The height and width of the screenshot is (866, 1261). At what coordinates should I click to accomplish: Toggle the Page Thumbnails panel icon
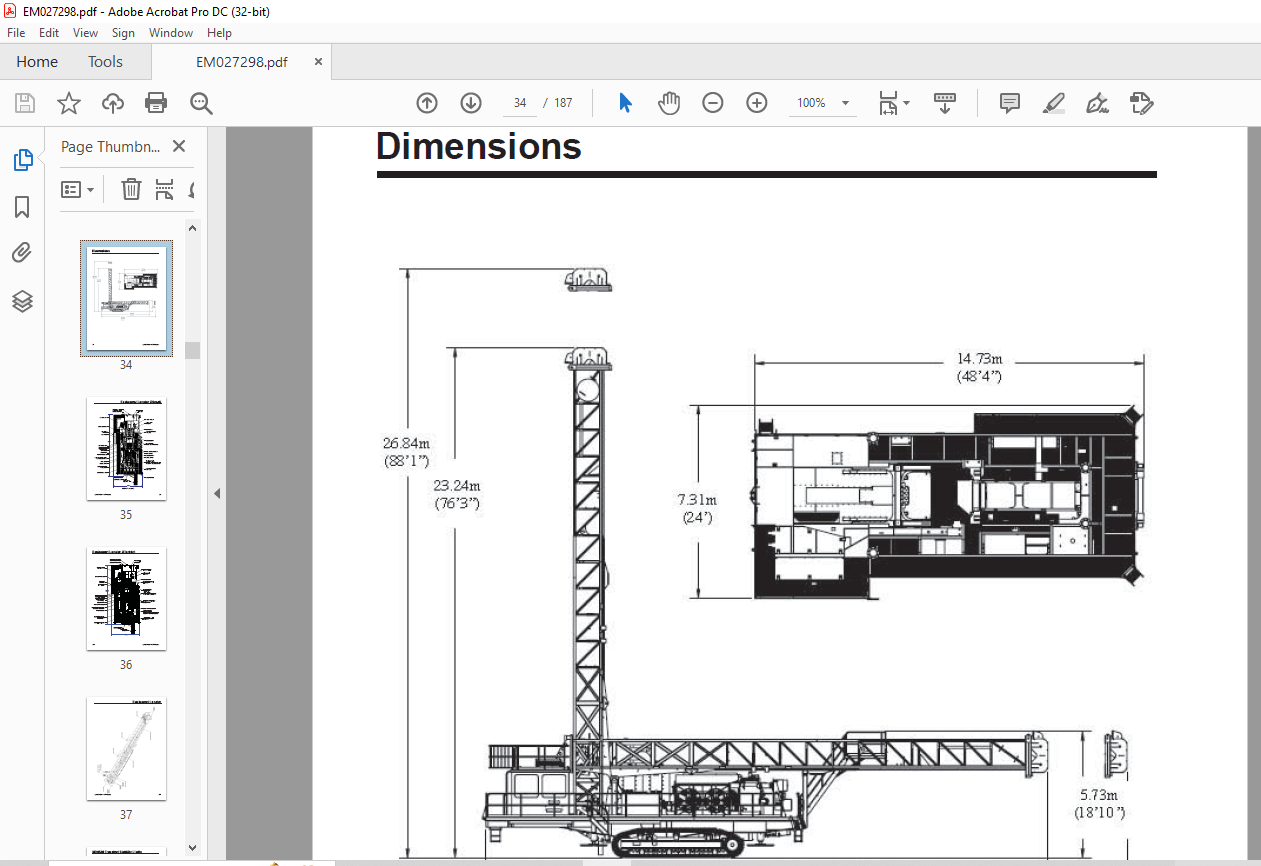22,159
